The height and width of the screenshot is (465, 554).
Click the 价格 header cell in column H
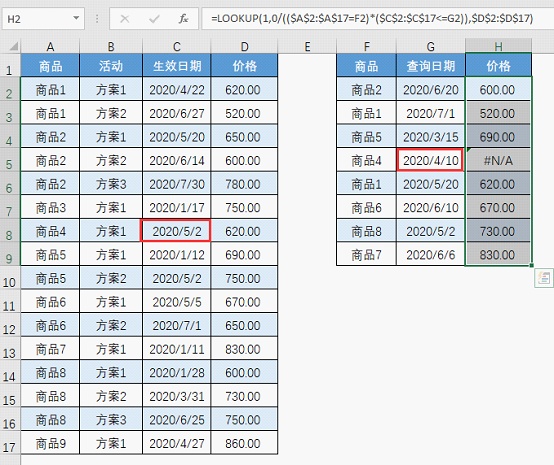[x=498, y=65]
